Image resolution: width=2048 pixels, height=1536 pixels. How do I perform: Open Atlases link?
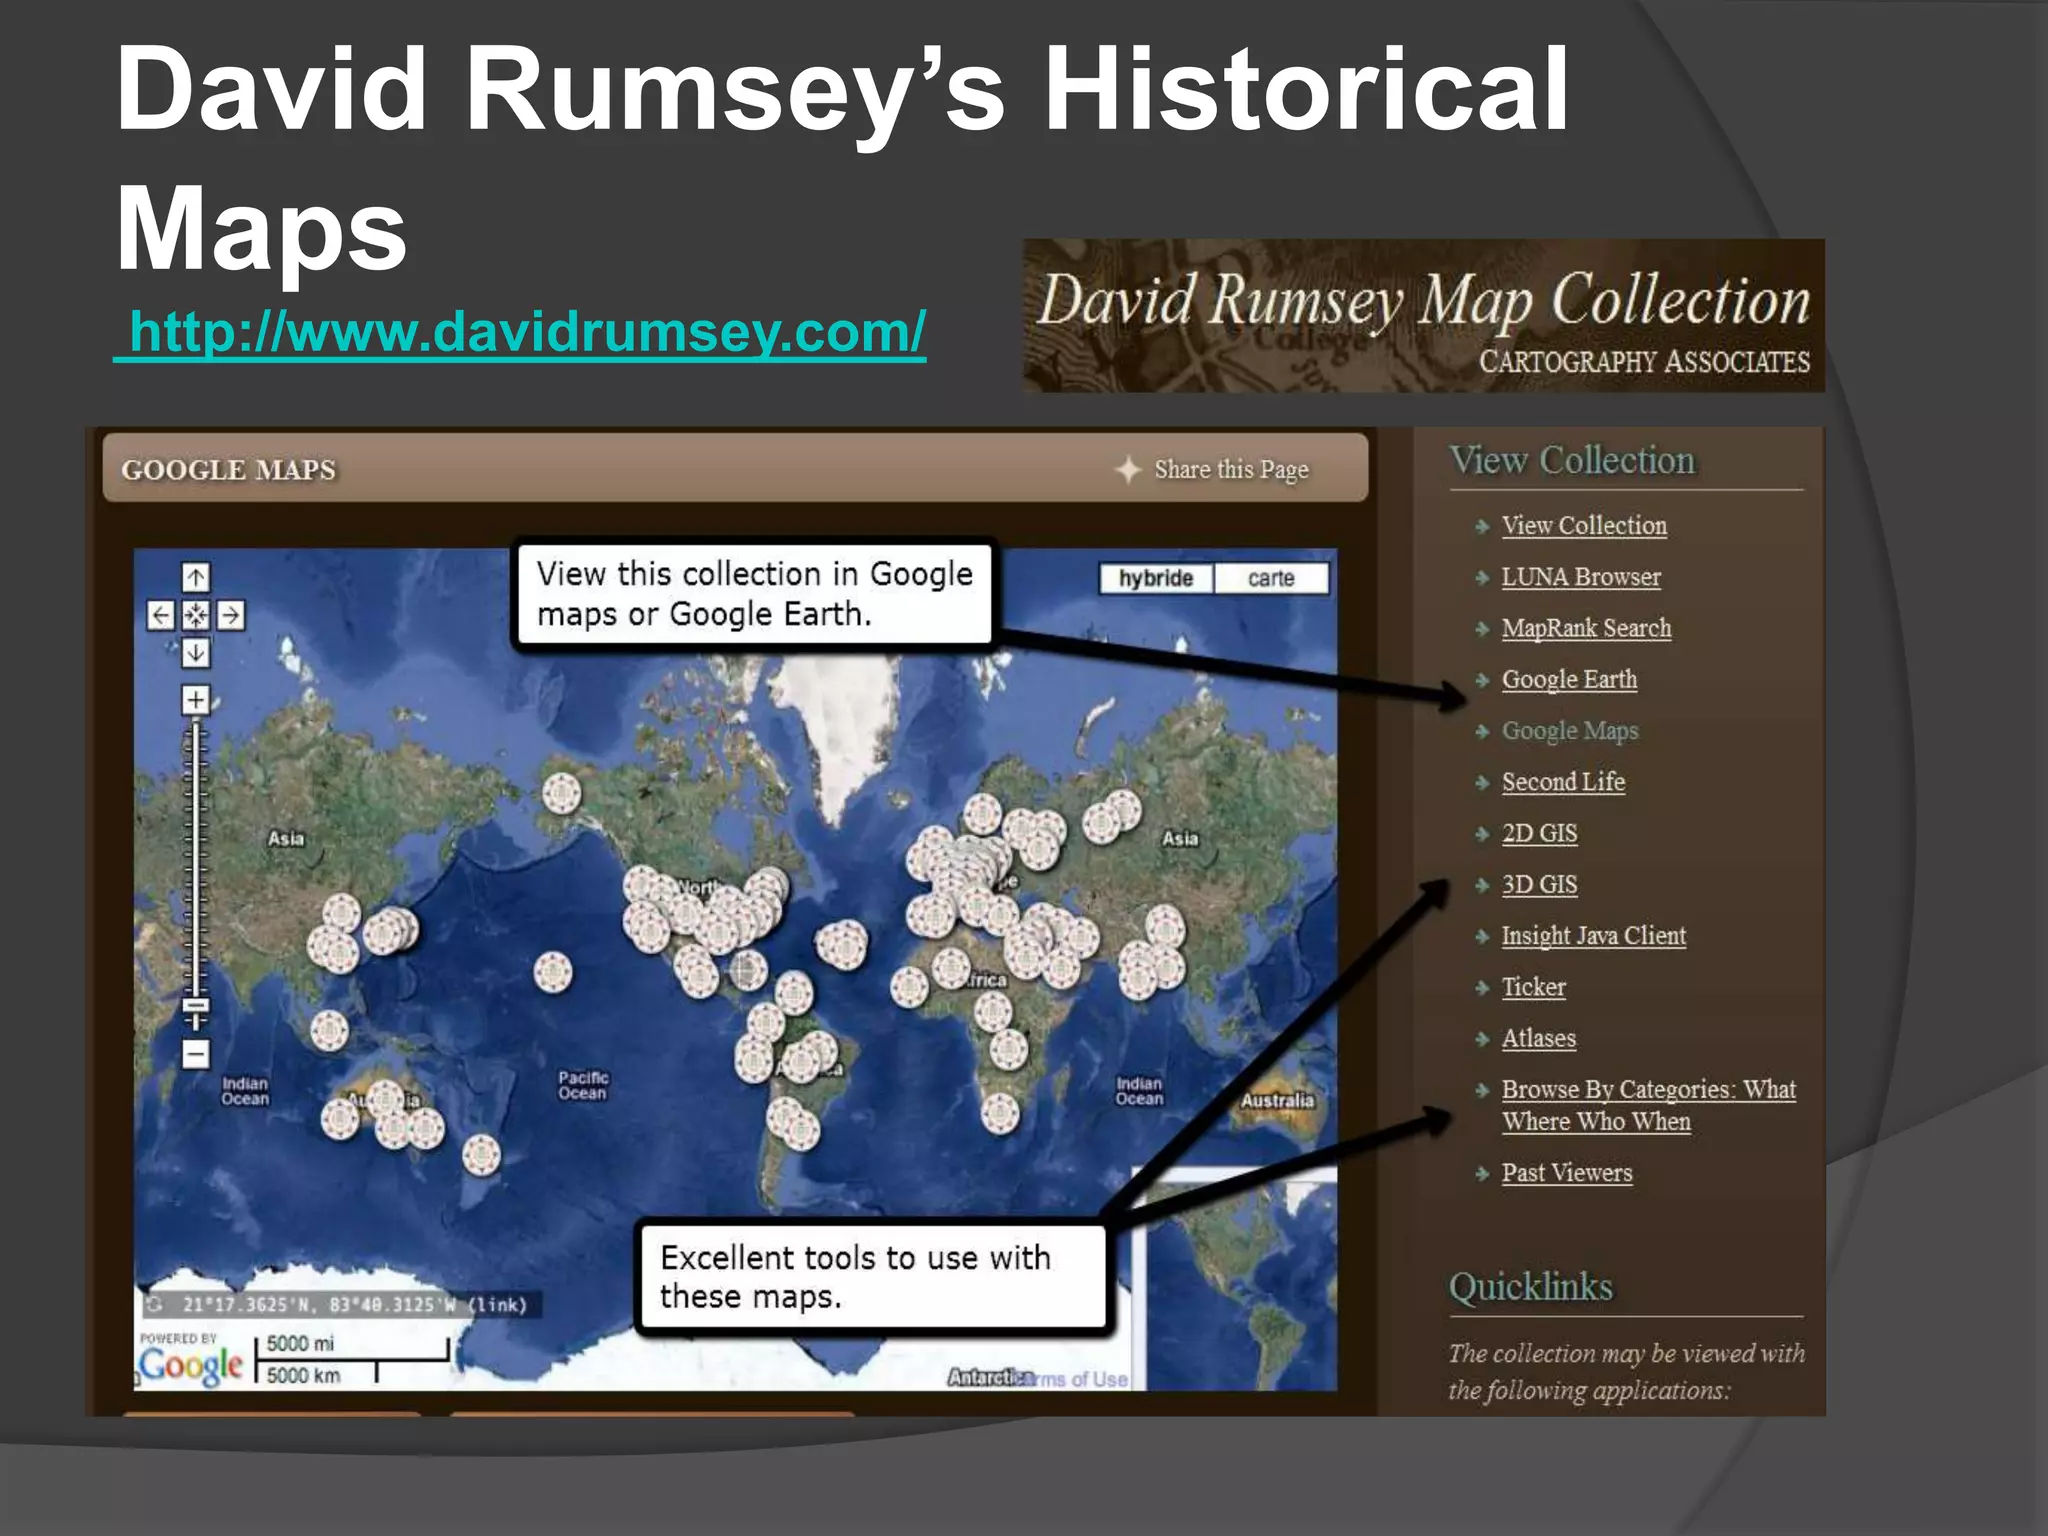(x=1538, y=1038)
